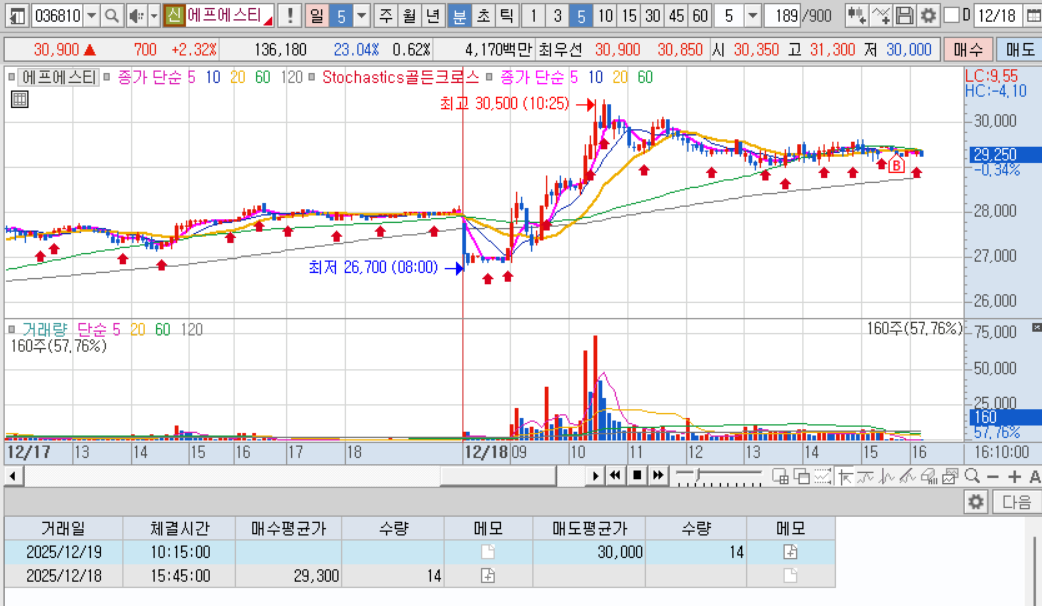The height and width of the screenshot is (606, 1042).
Task: Open buy memo icon for 2025/12/18 row
Action: pos(488,575)
